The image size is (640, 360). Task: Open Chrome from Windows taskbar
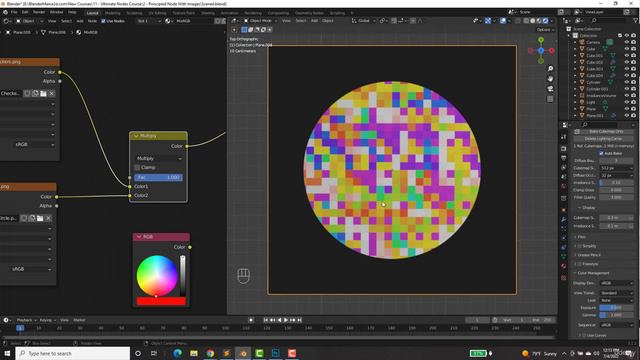point(210,353)
